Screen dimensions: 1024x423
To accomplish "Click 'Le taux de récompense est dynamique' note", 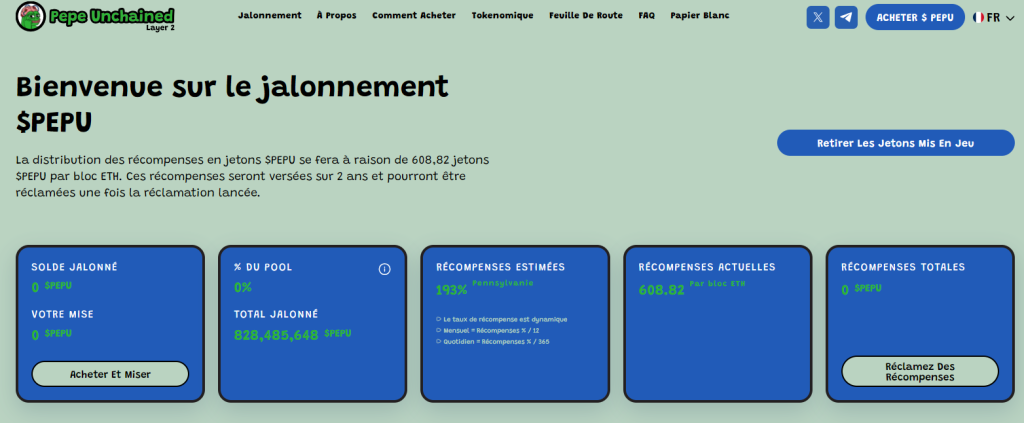I will click(x=505, y=319).
